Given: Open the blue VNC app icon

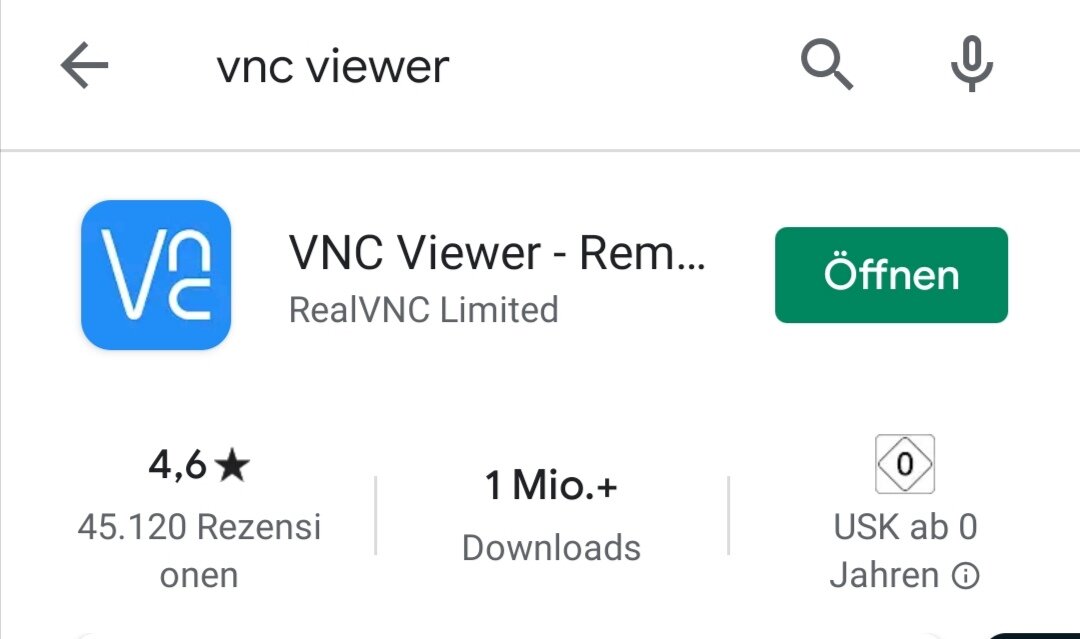Looking at the screenshot, I should (156, 275).
